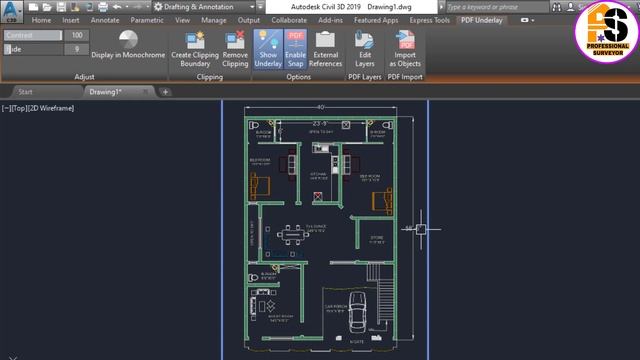640x360 pixels.
Task: Open the [Top] view controls menu
Action: (x=19, y=108)
